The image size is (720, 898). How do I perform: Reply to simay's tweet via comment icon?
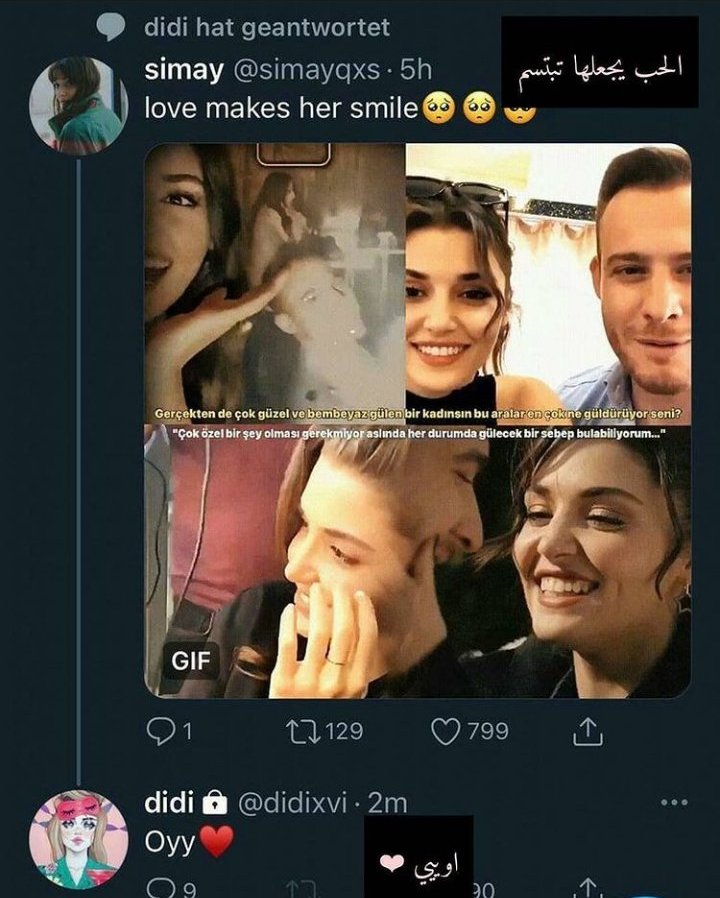click(x=161, y=733)
